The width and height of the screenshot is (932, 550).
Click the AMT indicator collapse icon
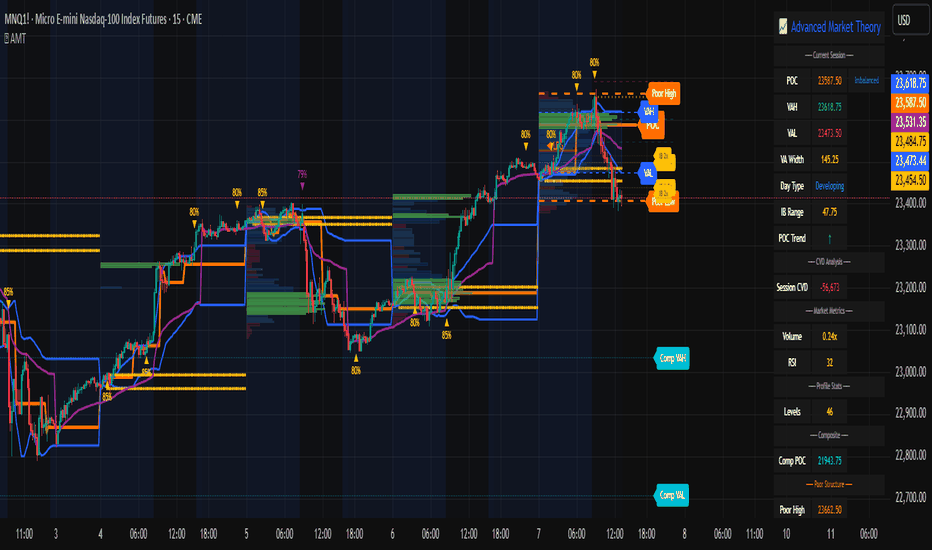tap(7, 39)
